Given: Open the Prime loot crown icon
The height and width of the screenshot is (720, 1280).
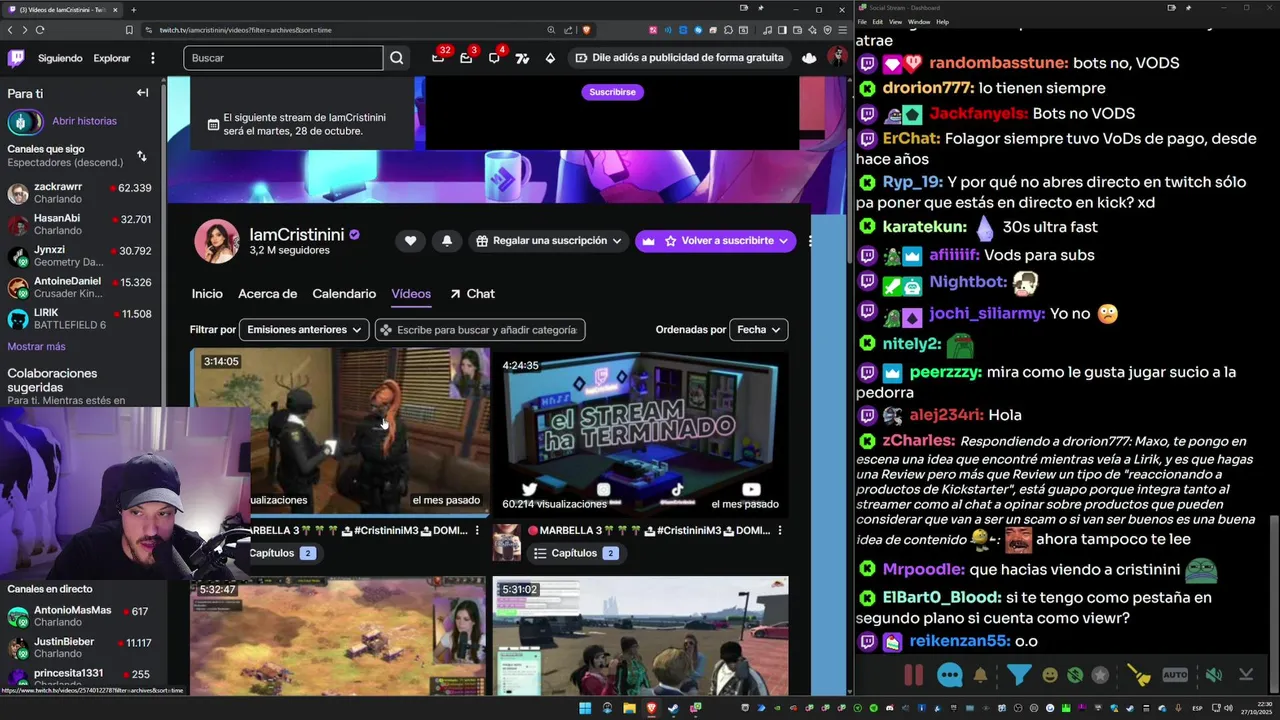Looking at the screenshot, I should [x=809, y=58].
